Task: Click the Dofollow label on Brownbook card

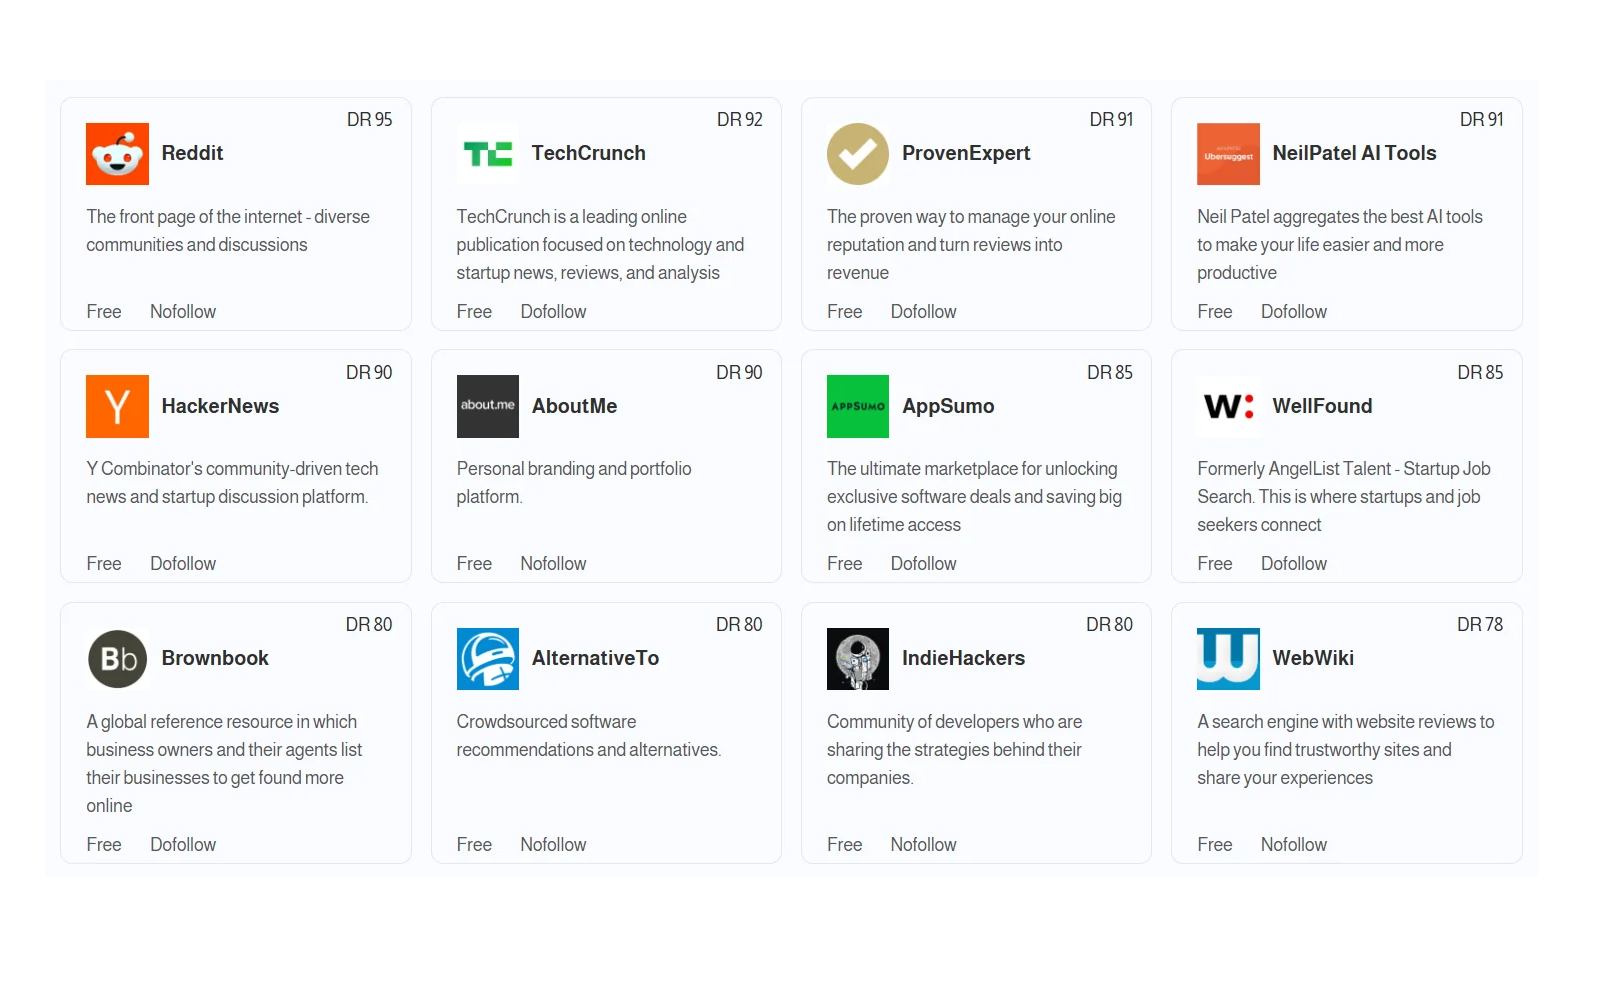Action: [183, 845]
